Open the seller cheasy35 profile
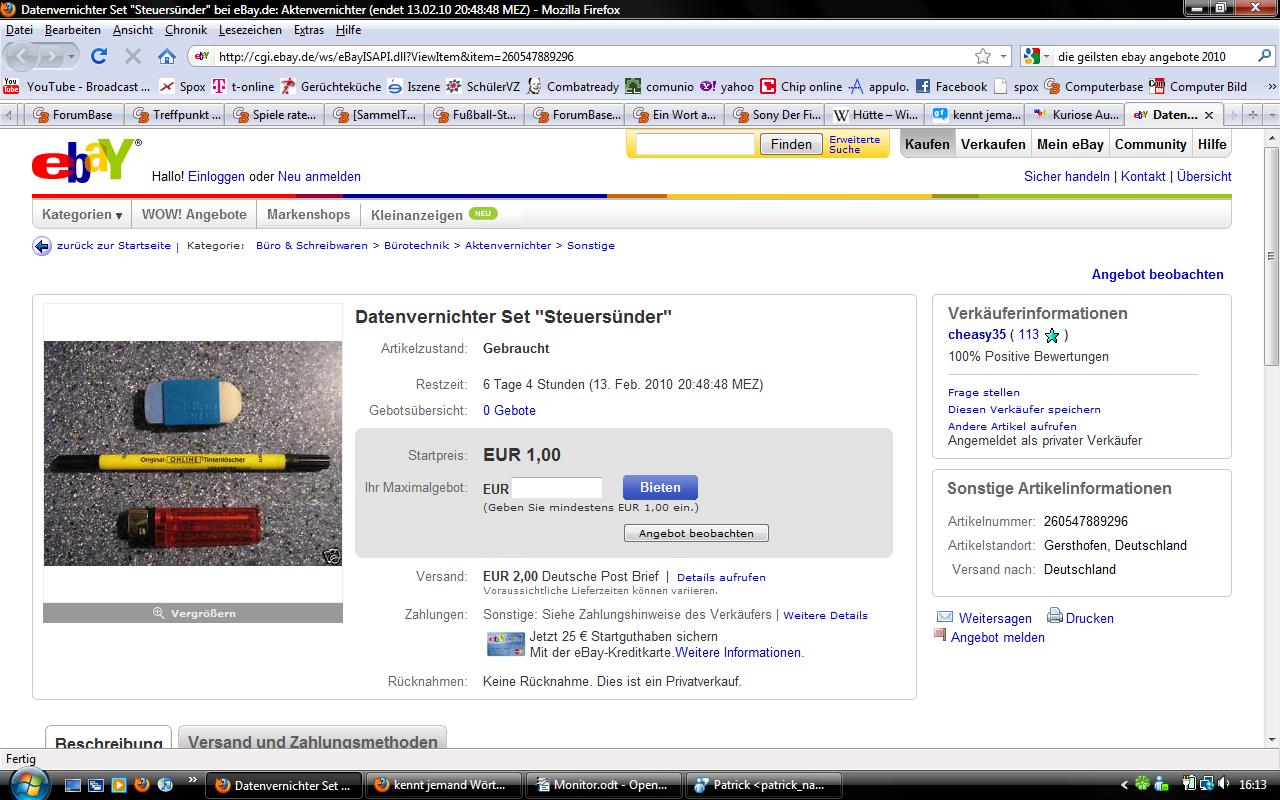The height and width of the screenshot is (800, 1280). [977, 335]
